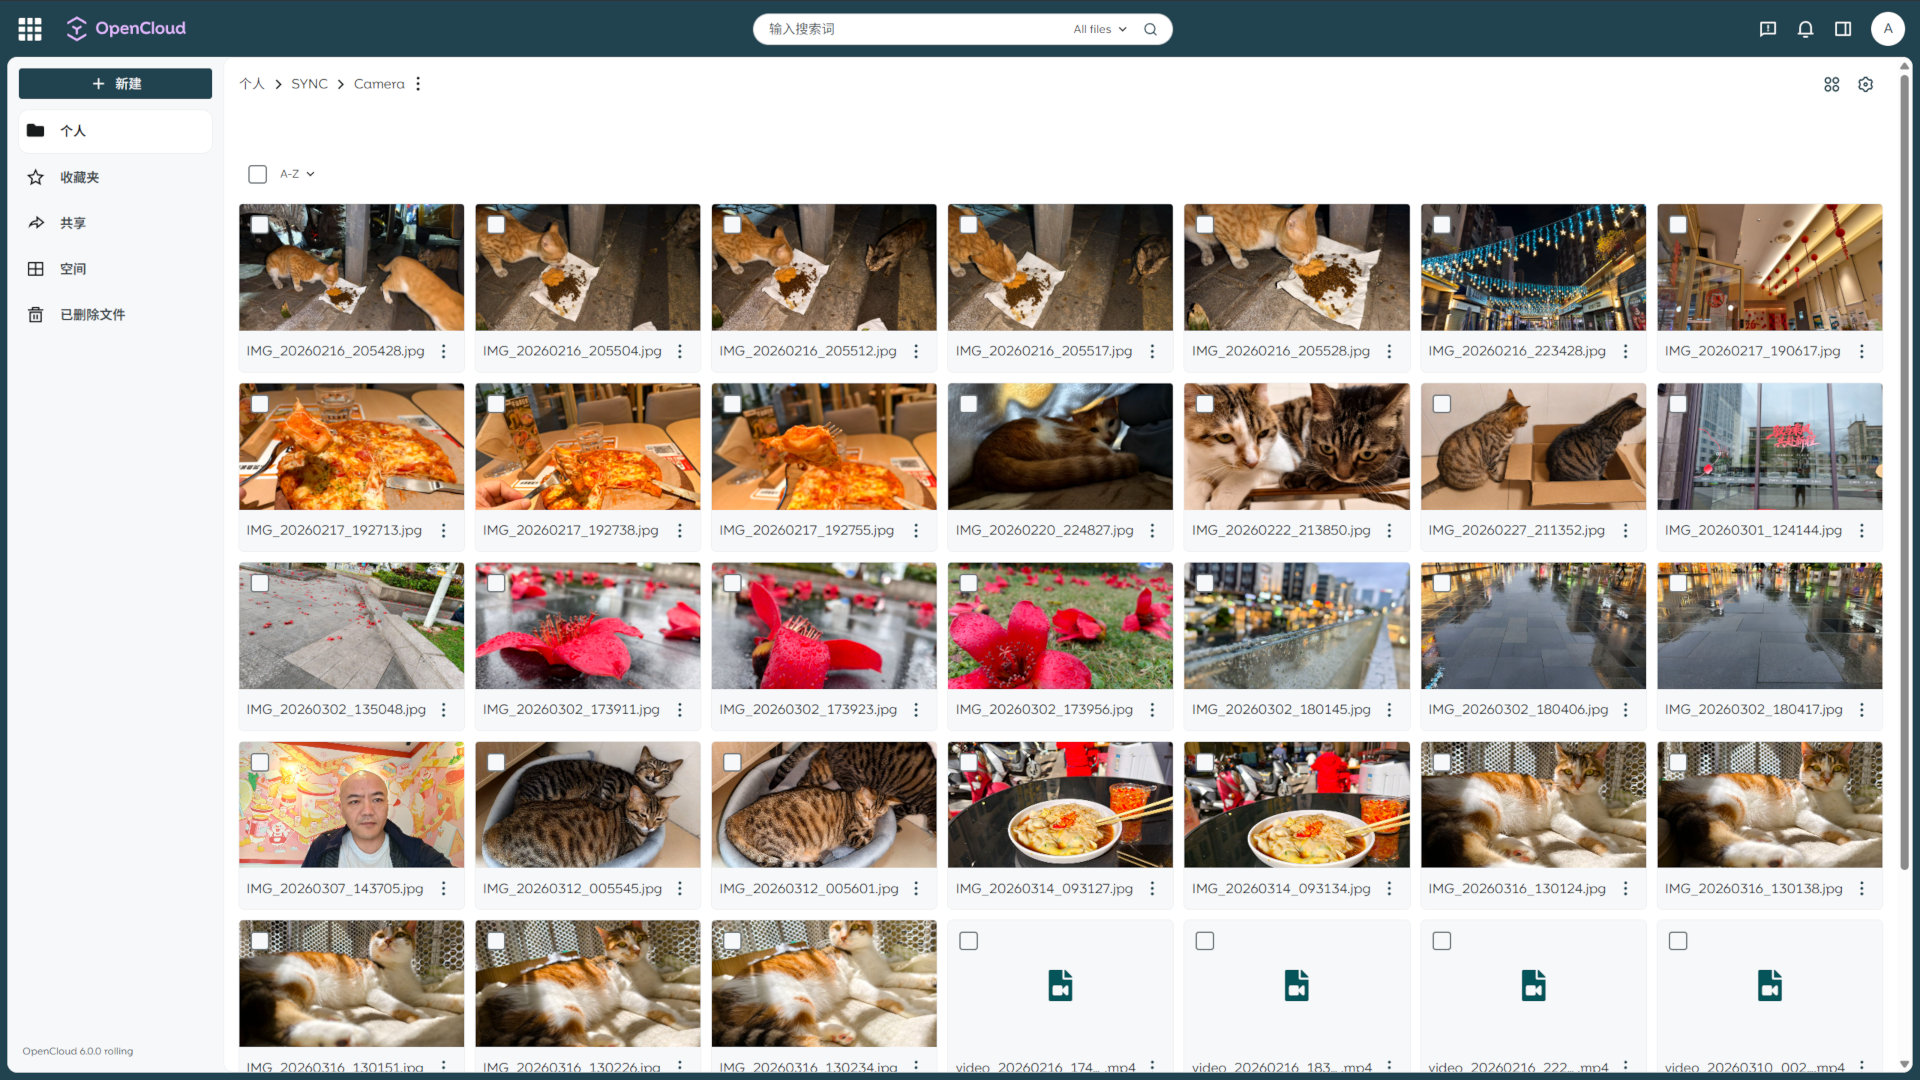Select video_20260216_174 mp4 checkbox
The image size is (1920, 1080).
[968, 941]
